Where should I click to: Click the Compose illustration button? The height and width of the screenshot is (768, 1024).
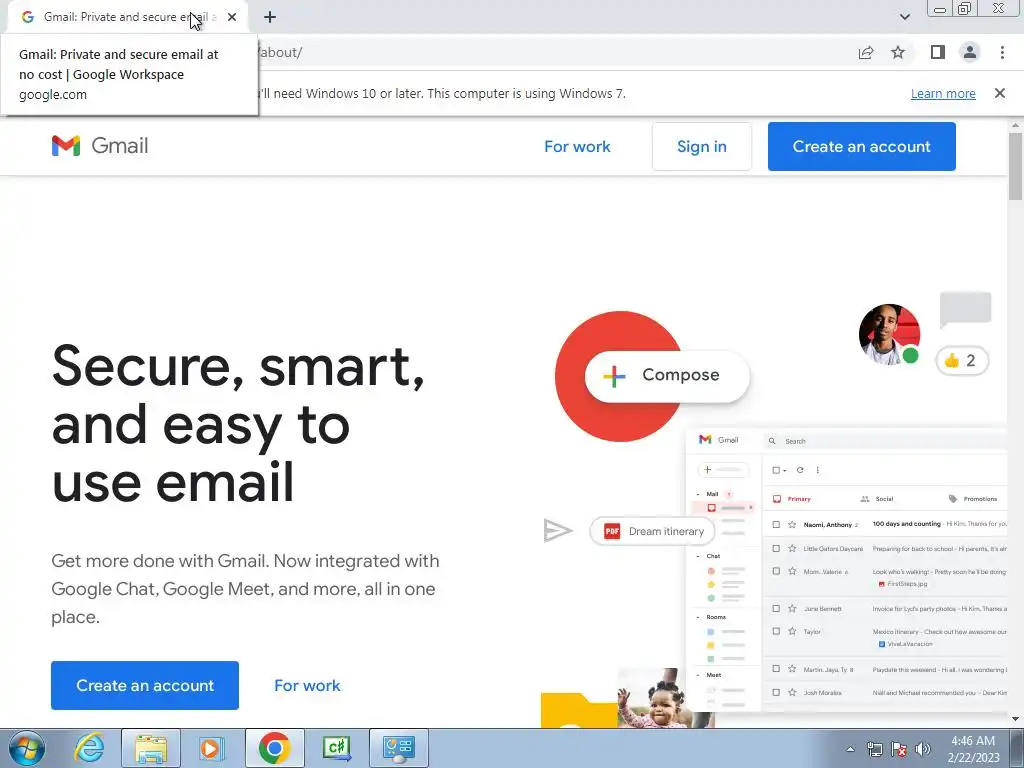click(x=667, y=376)
